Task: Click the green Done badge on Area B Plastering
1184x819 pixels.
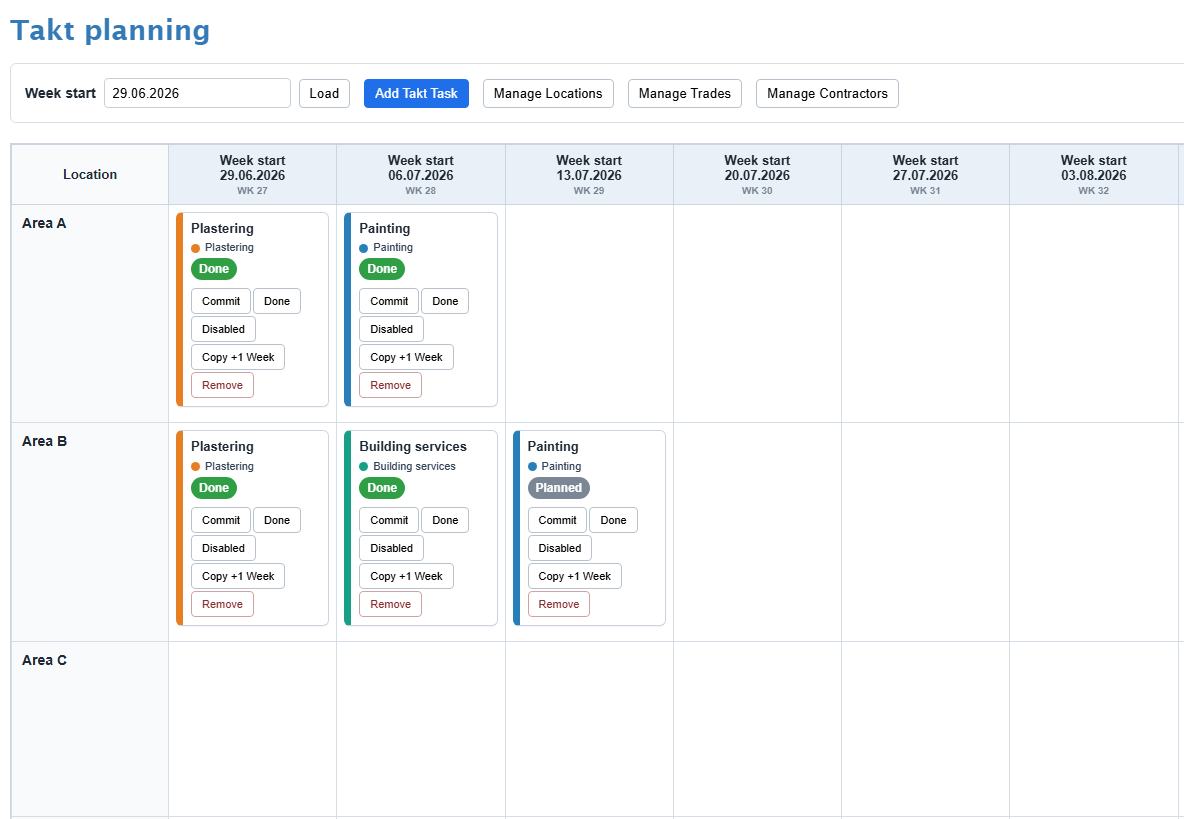Action: 214,488
